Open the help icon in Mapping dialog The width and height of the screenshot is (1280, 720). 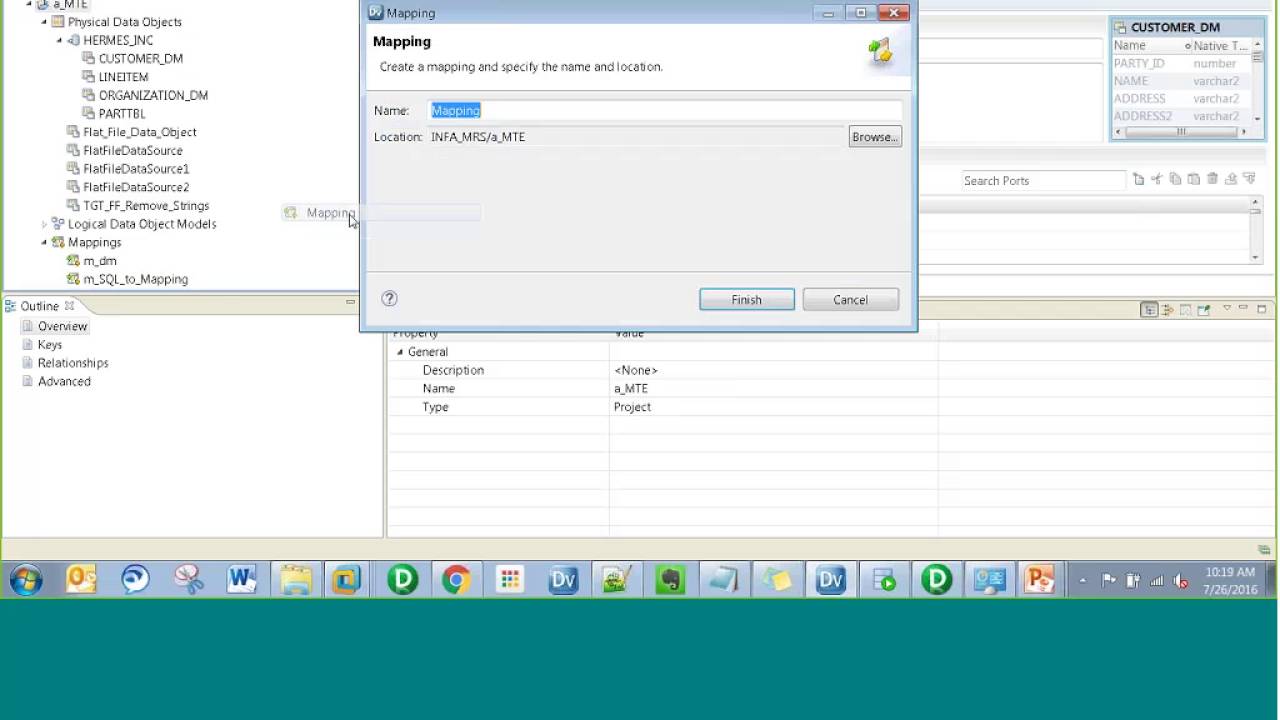click(x=390, y=298)
